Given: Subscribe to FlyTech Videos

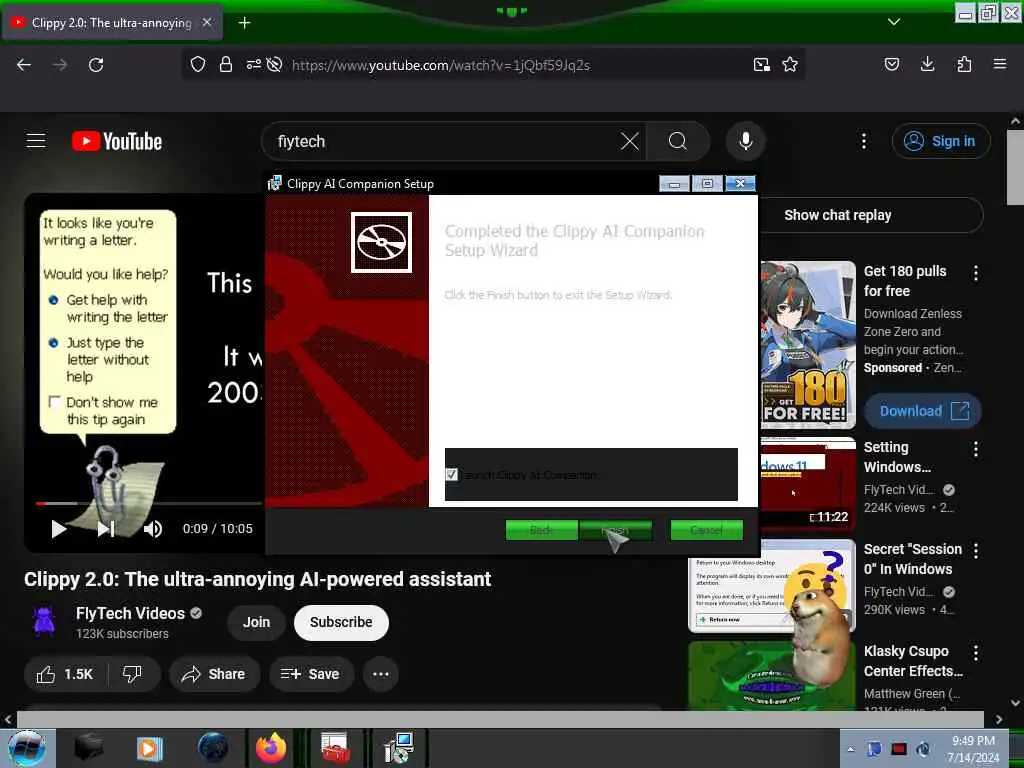Looking at the screenshot, I should click(341, 622).
